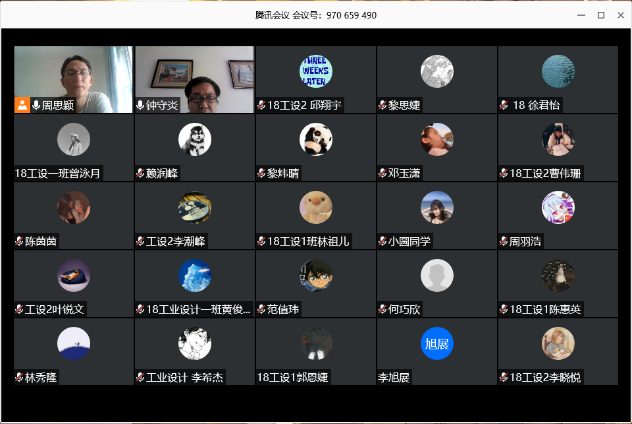Click the microphone icon next to 钟守炎
Image resolution: width=632 pixels, height=424 pixels.
[x=141, y=105]
